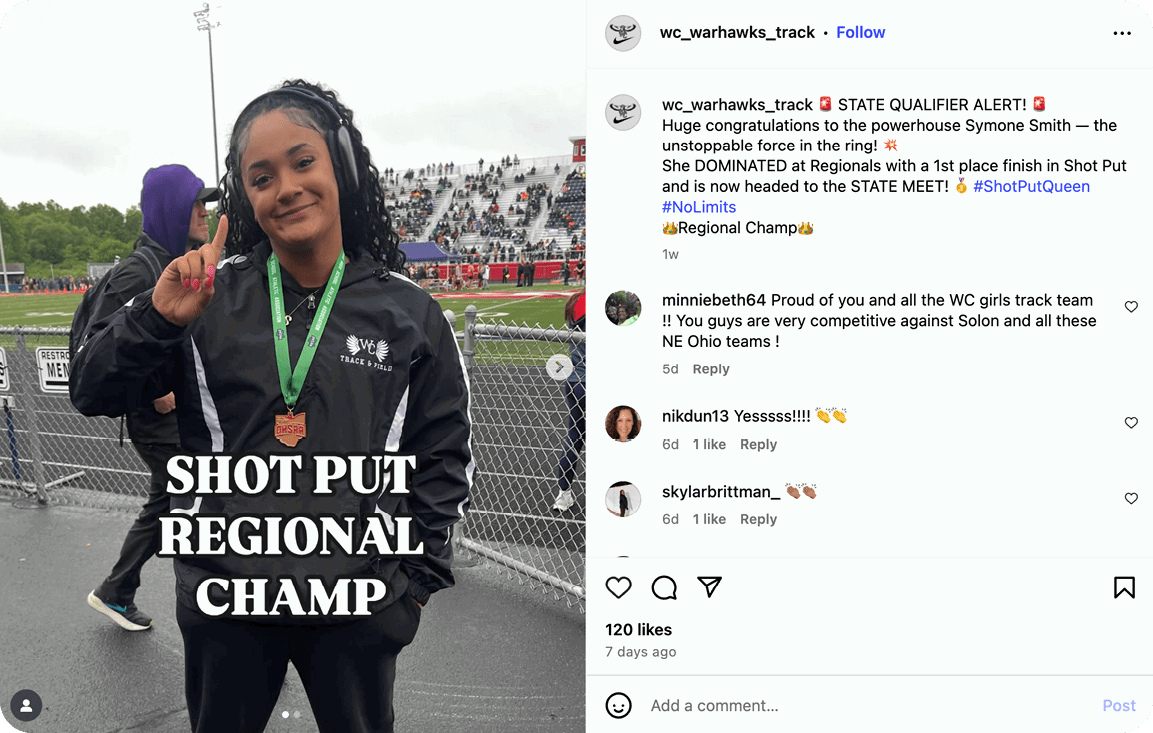Follow wc_warhawks_track
1153x733 pixels.
(x=860, y=32)
